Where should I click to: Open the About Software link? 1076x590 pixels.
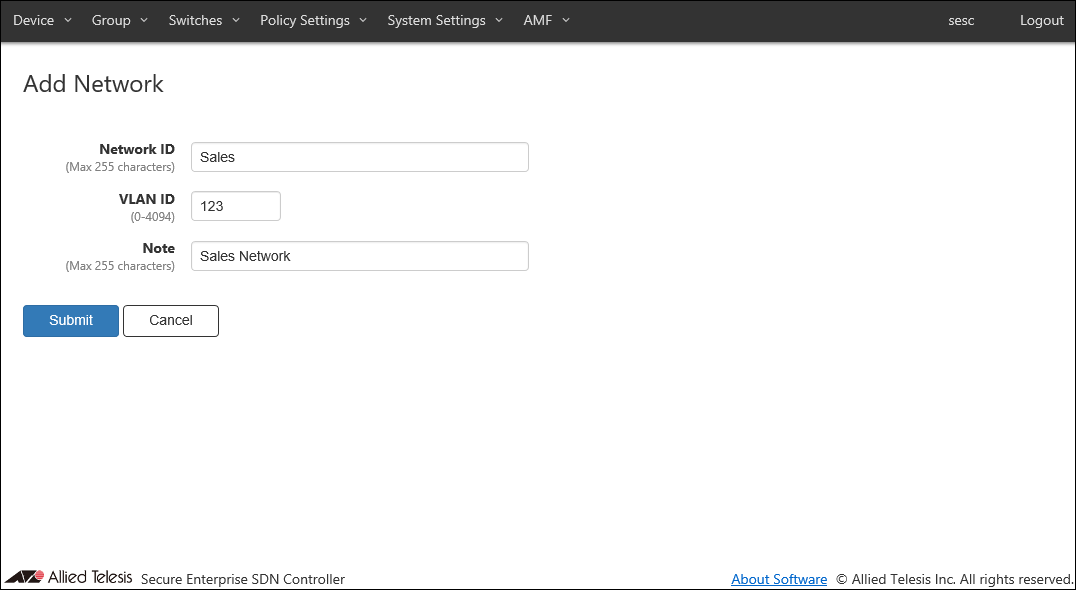[779, 579]
